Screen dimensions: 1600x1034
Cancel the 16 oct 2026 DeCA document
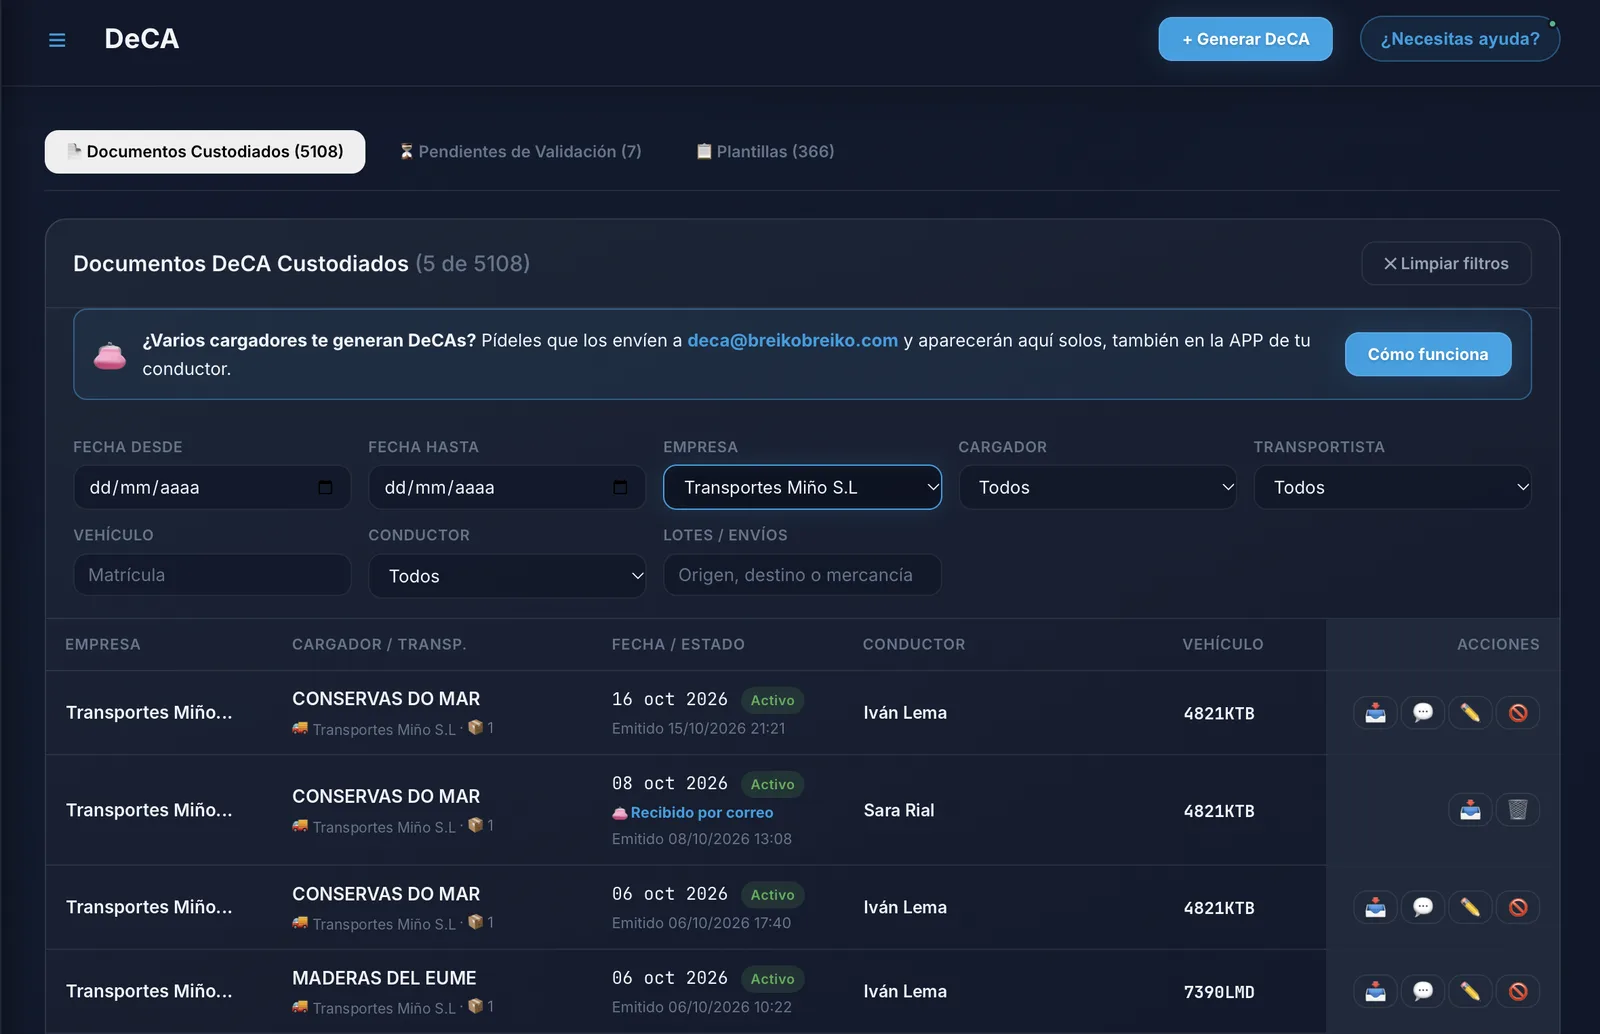pyautogui.click(x=1518, y=713)
